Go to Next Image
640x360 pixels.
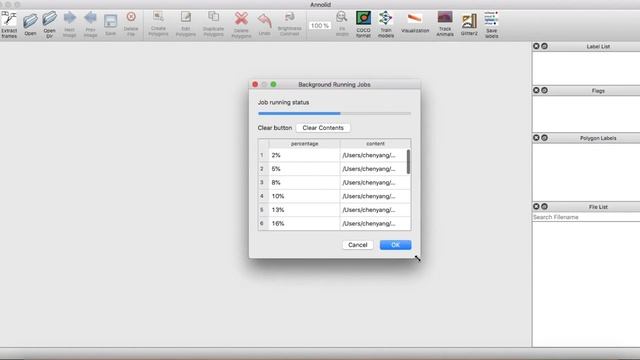(x=69, y=24)
